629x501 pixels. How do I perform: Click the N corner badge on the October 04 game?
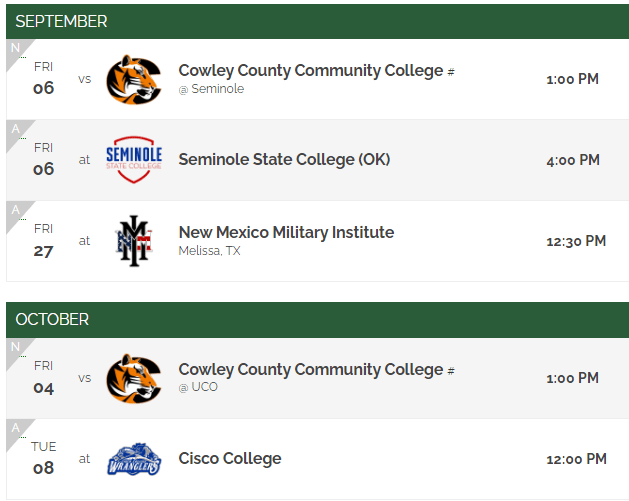coord(14,347)
